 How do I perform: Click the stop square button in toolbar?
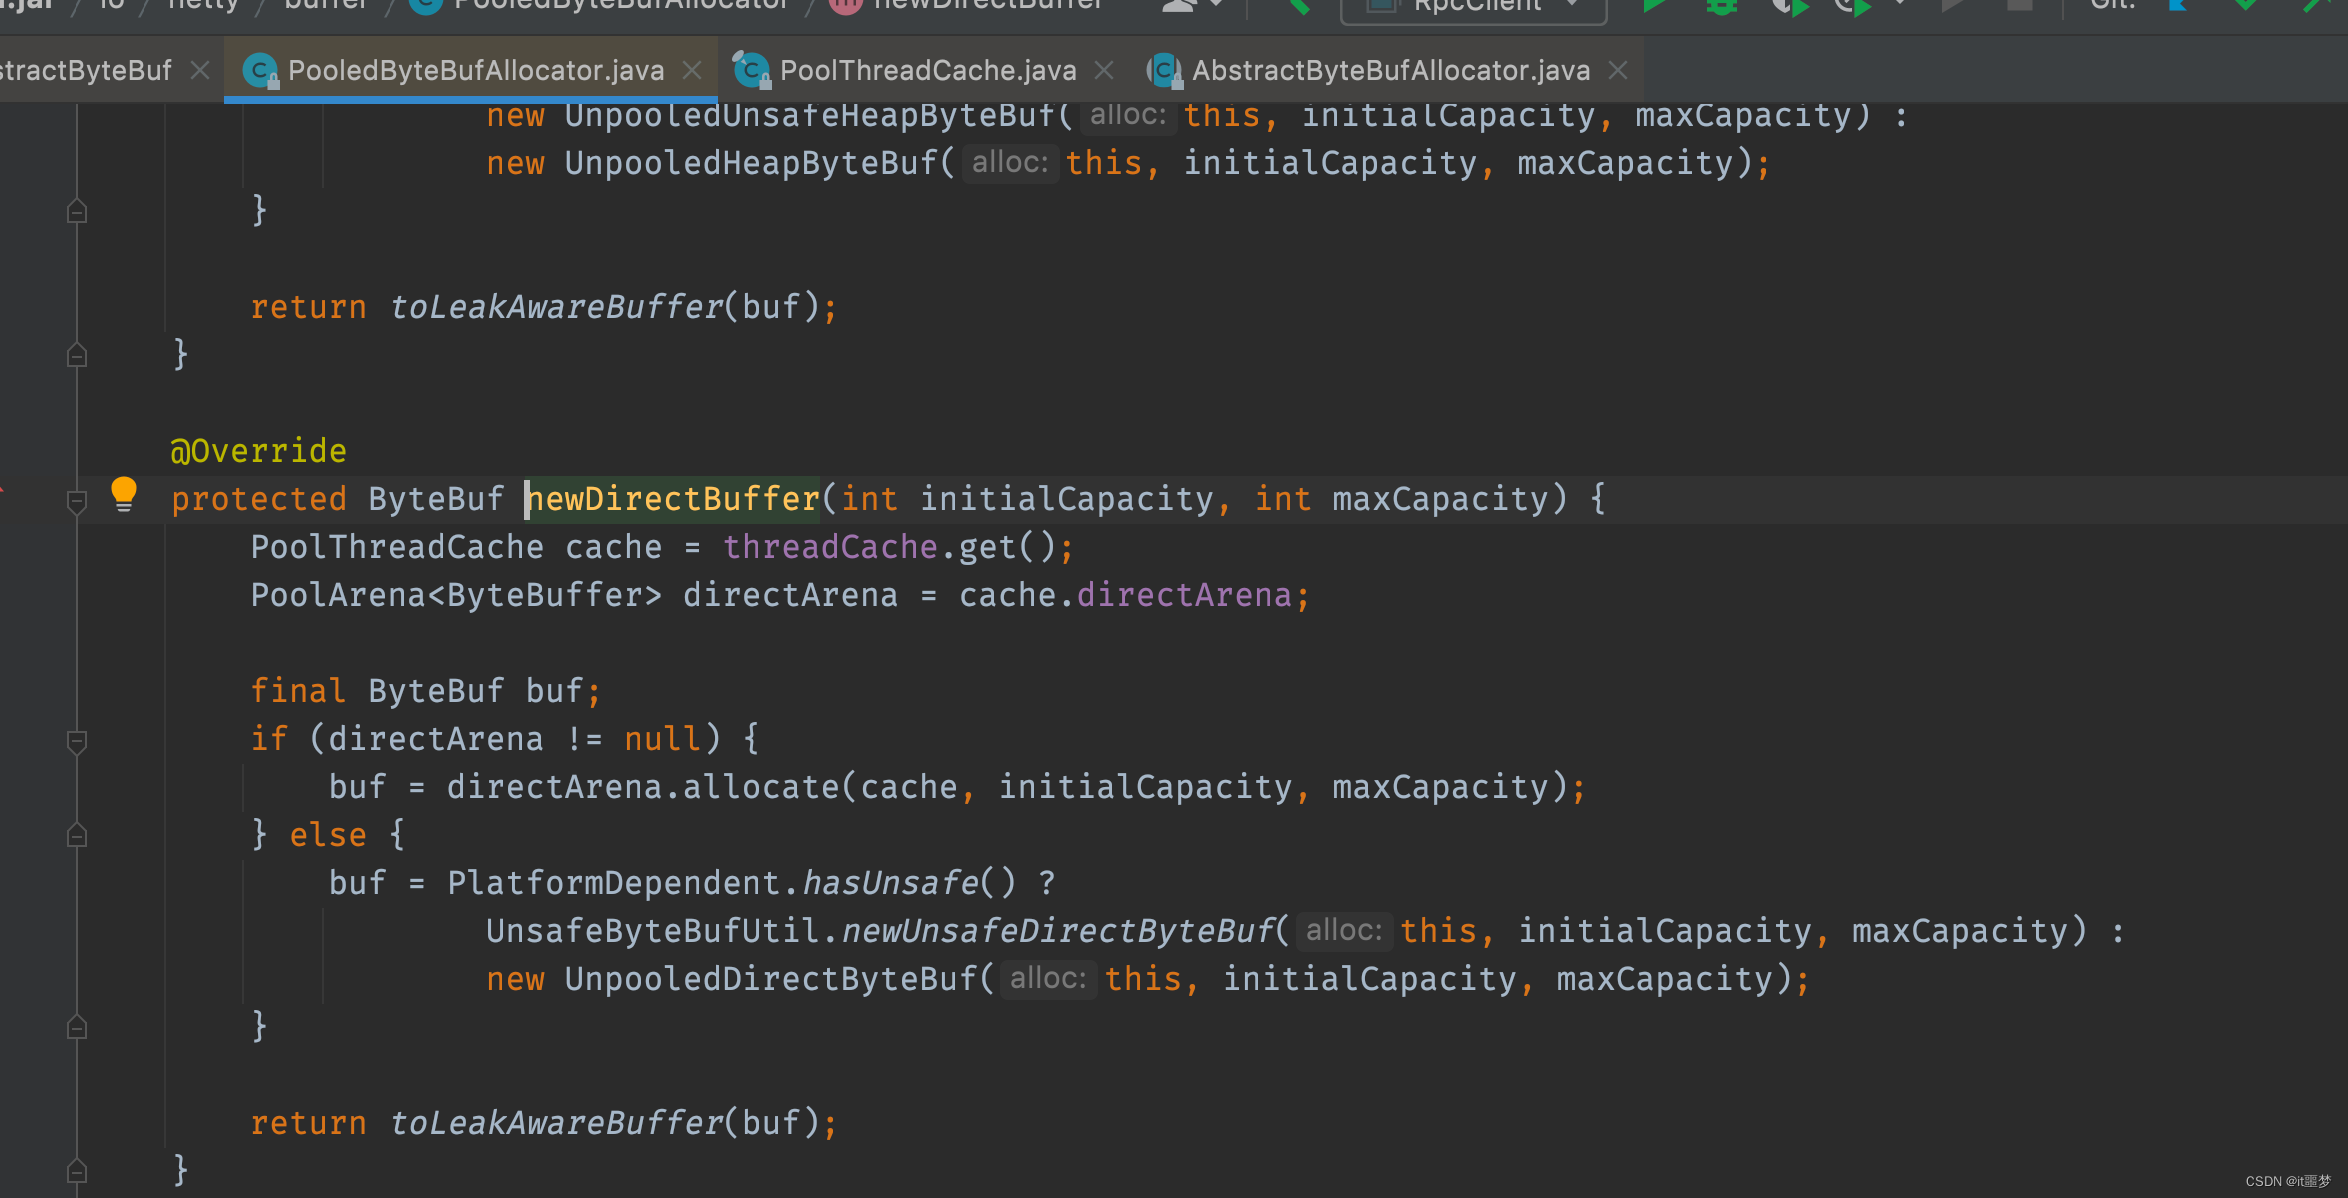[2020, 5]
